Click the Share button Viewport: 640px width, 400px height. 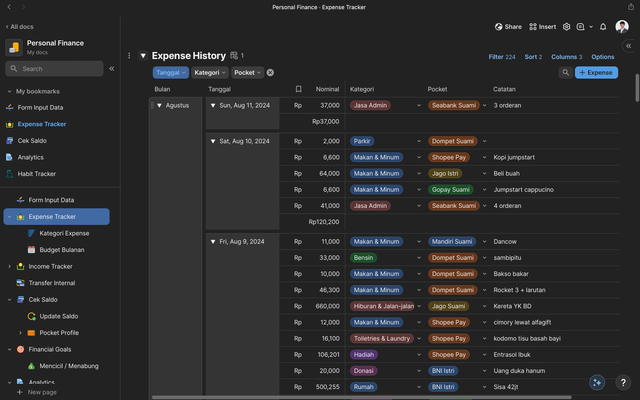[x=508, y=27]
